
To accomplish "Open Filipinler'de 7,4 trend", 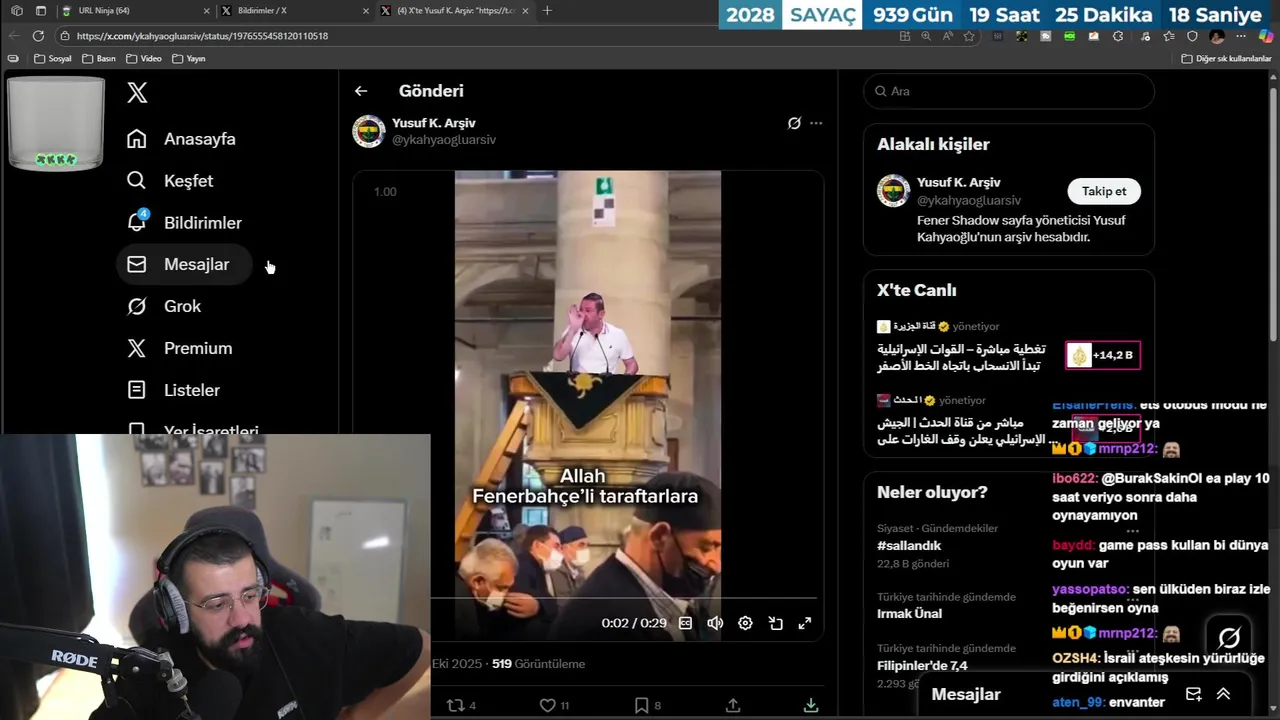I will point(922,666).
